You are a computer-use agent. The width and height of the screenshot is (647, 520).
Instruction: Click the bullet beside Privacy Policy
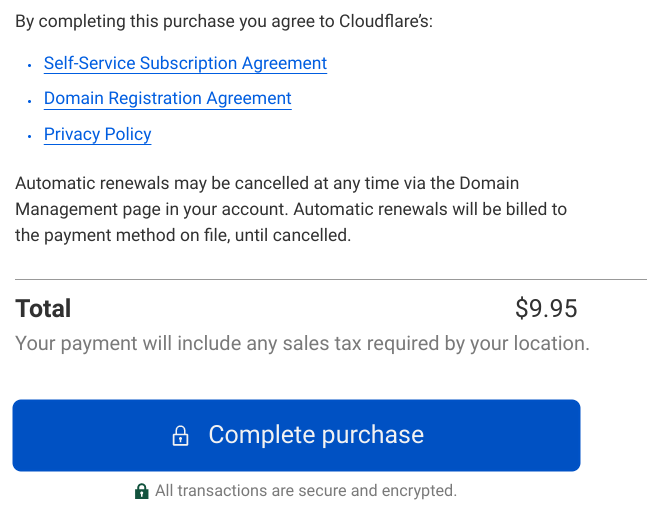click(30, 136)
